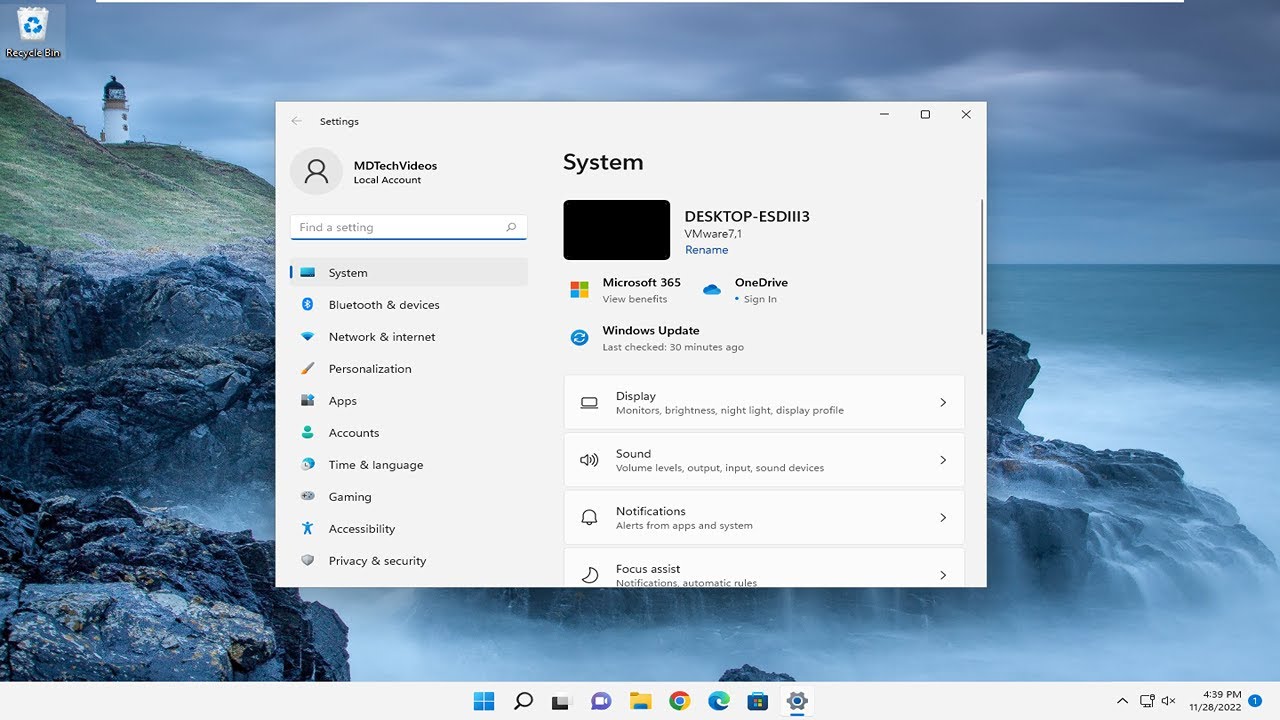Viewport: 1280px width, 720px height.
Task: Click the Recycle Bin desktop icon
Action: 33,32
